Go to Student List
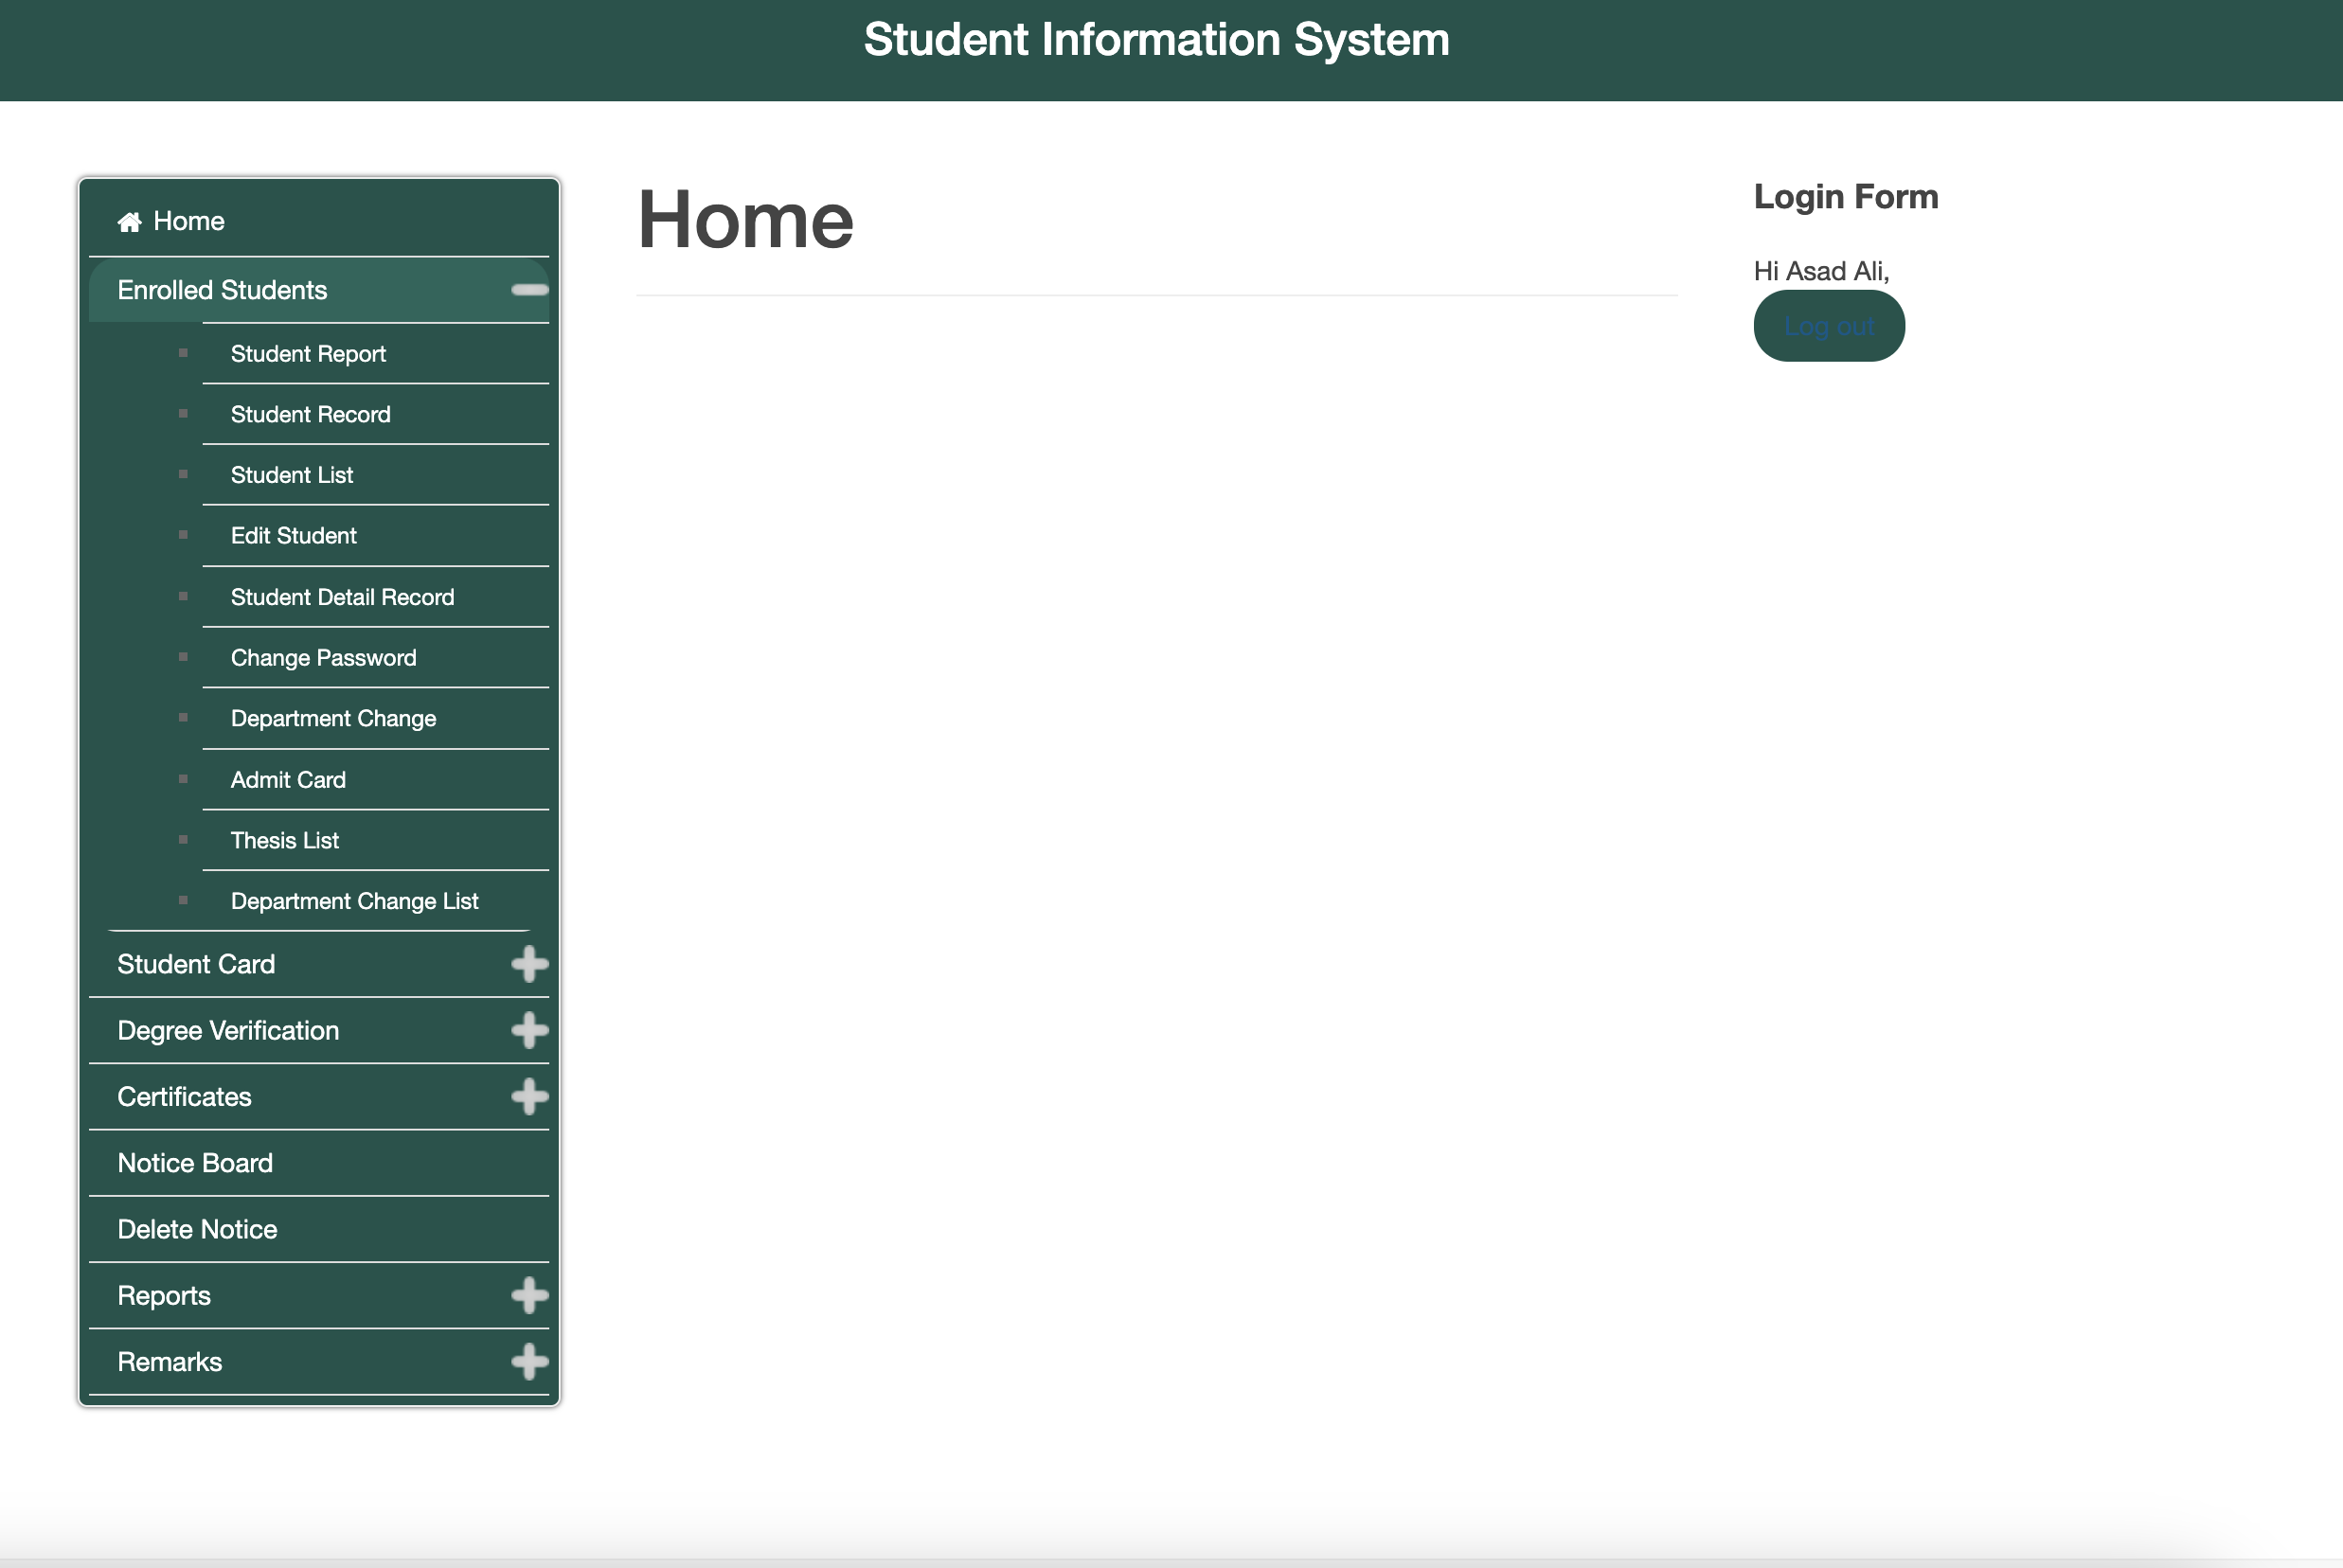Viewport: 2343px width, 1568px height. [375, 475]
